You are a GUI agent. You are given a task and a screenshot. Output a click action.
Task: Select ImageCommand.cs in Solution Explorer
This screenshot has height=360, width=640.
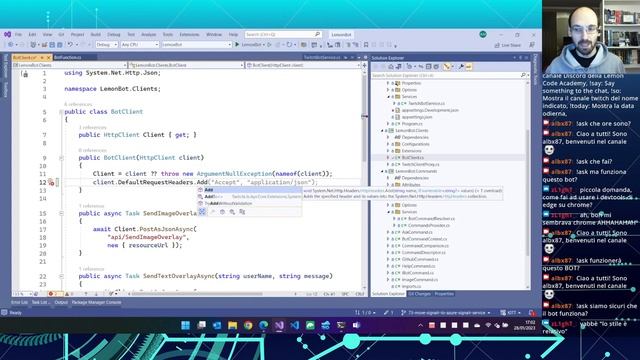point(420,280)
